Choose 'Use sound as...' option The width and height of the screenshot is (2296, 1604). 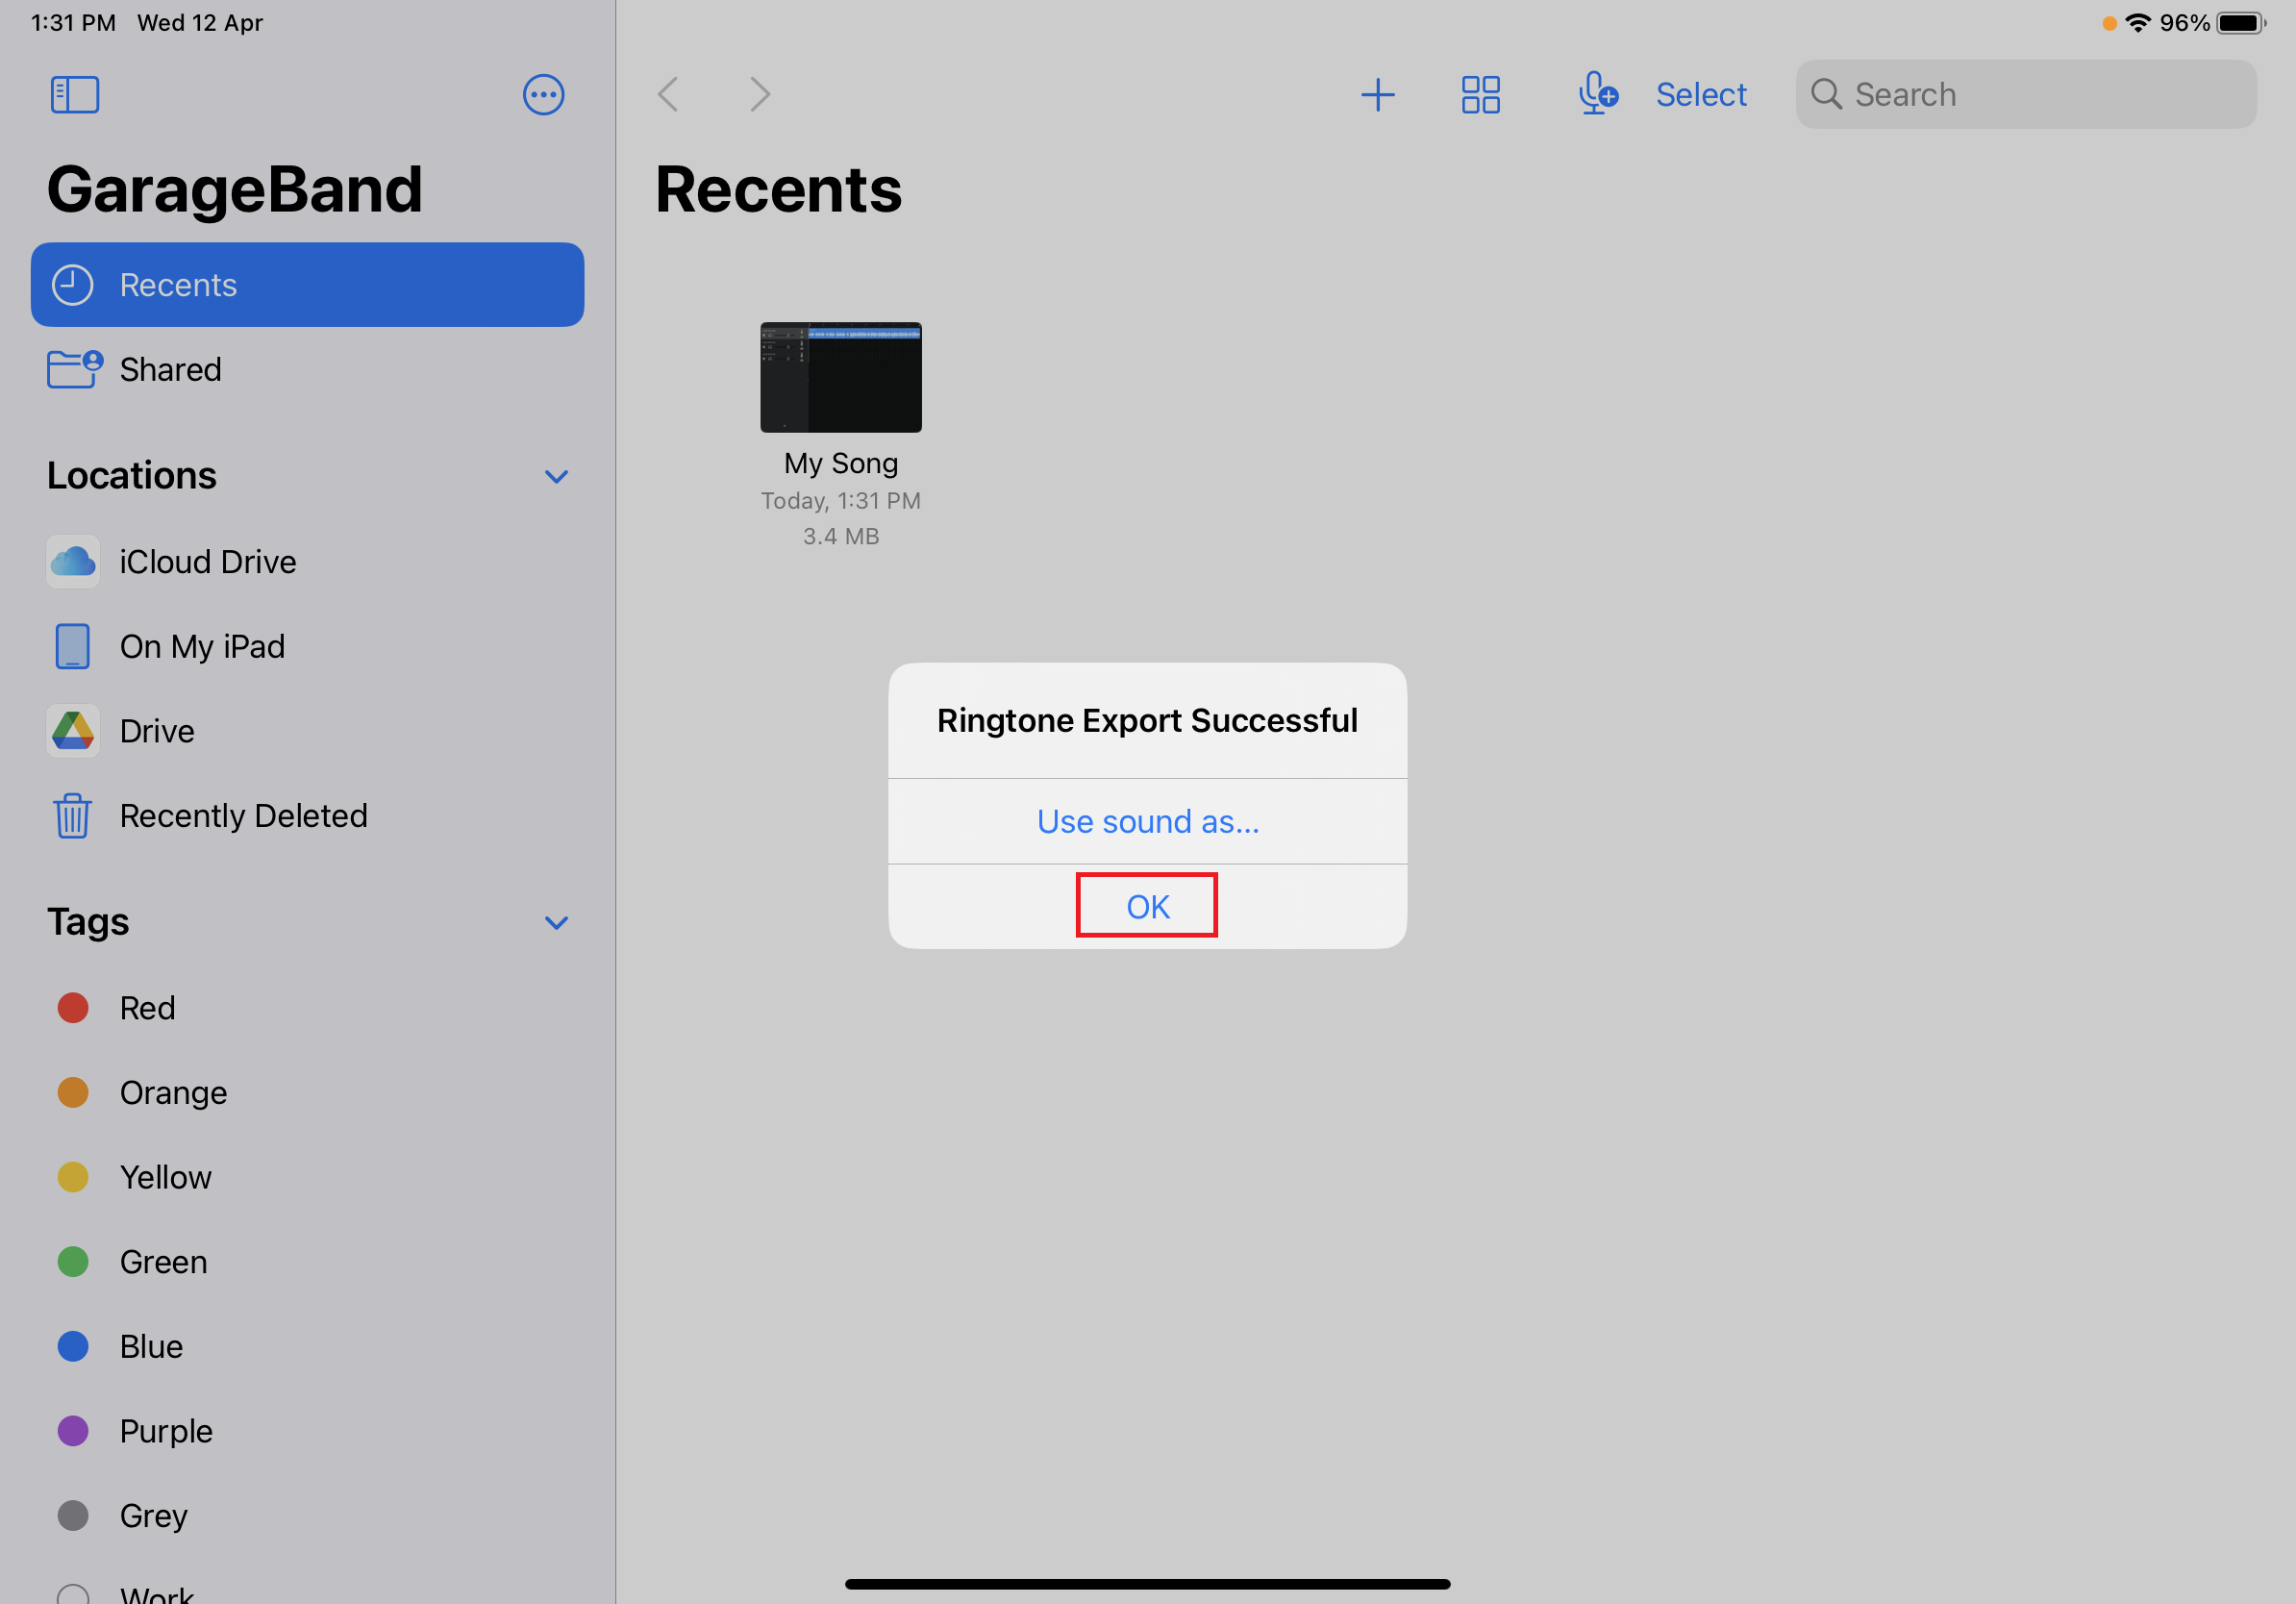click(1147, 821)
